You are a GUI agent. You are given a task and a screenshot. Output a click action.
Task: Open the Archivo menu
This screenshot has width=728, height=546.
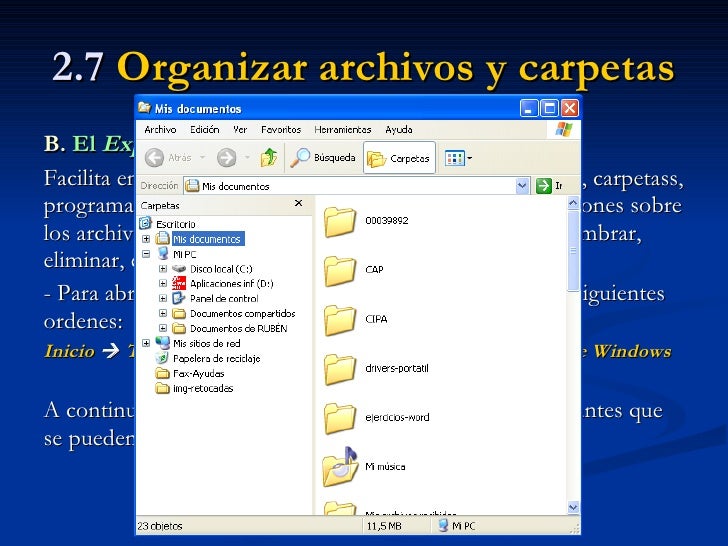click(160, 130)
